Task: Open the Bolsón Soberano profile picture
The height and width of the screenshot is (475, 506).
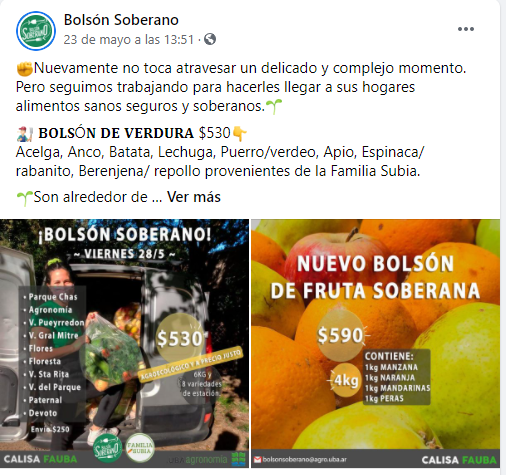Action: point(36,31)
